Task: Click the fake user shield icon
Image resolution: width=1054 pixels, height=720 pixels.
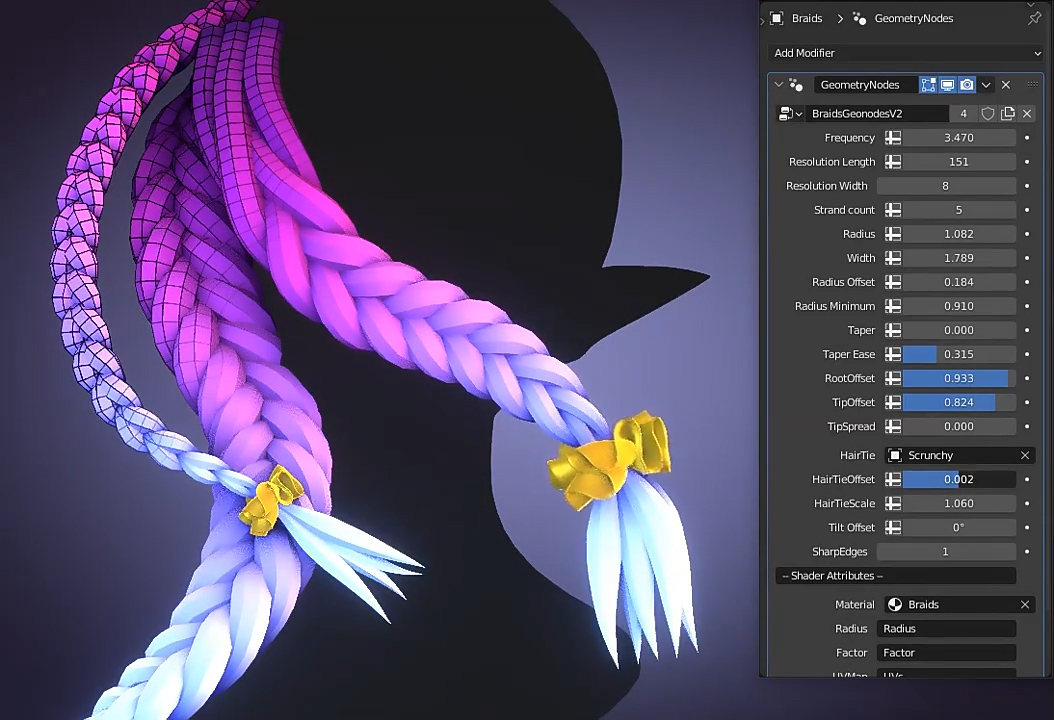Action: [988, 114]
